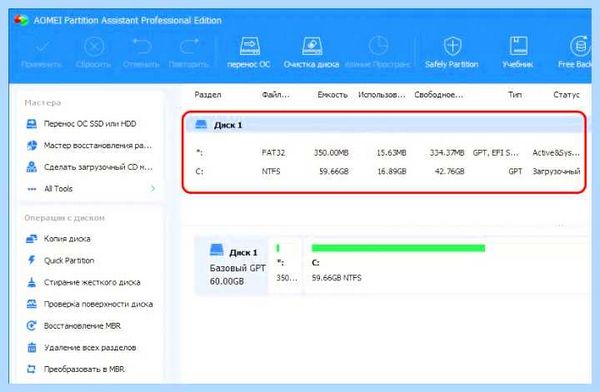Click the Сбросить (Discard) toolbar icon
600x392 pixels.
point(93,53)
